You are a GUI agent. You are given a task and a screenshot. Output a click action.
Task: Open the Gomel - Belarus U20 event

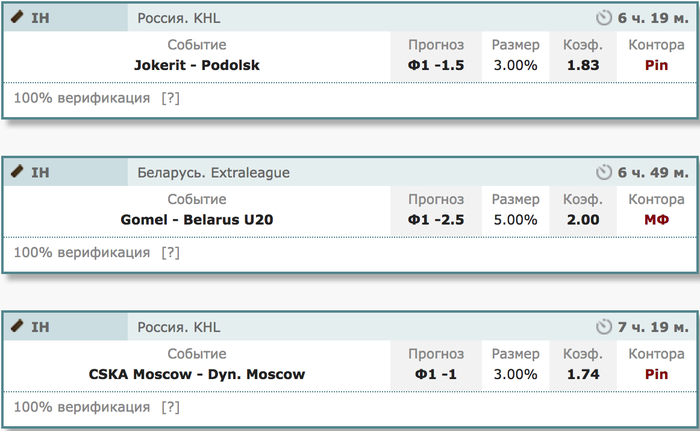tap(197, 220)
